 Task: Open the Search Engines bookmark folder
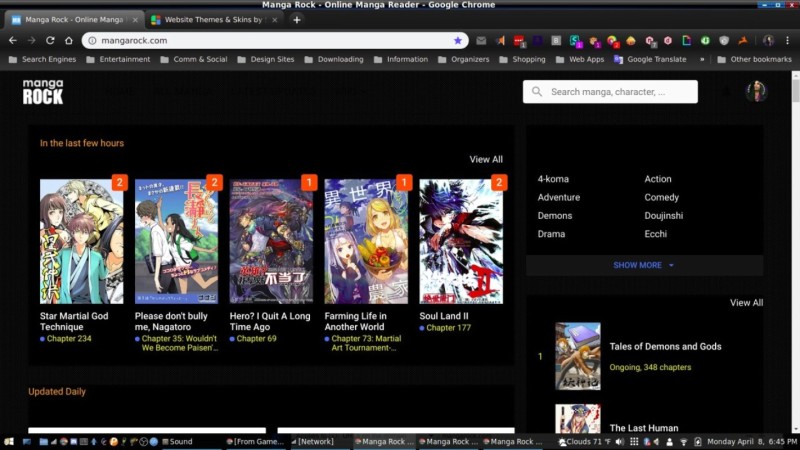click(43, 59)
